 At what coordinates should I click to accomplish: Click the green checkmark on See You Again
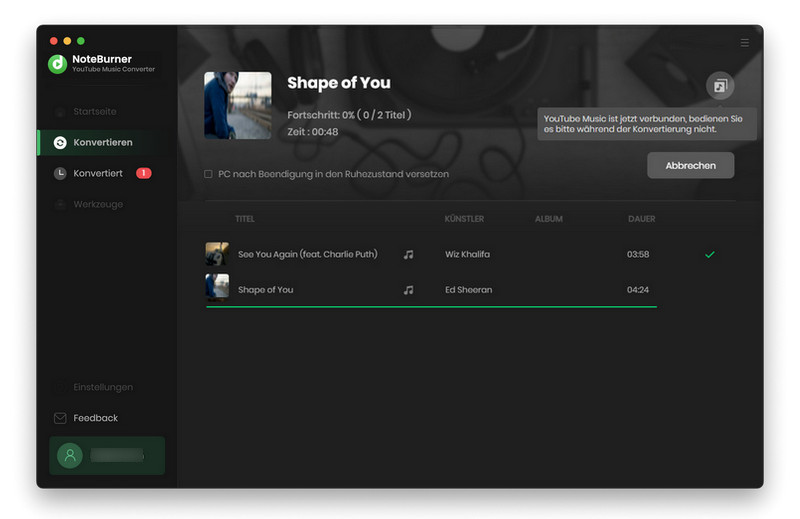710,254
